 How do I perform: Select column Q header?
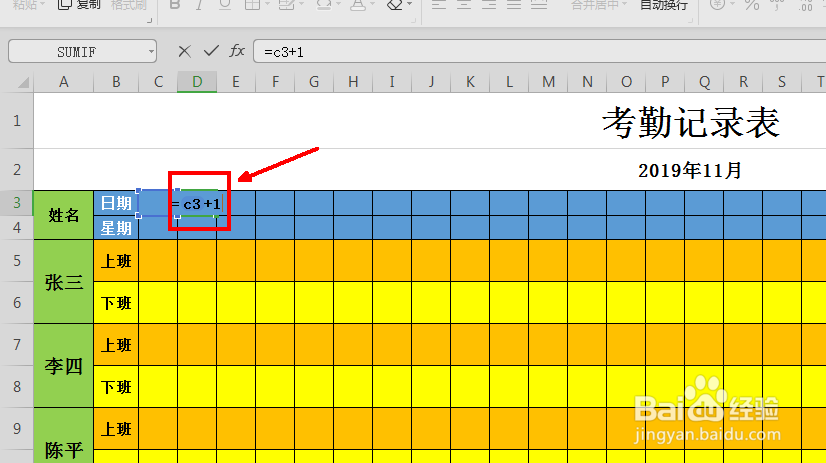[704, 82]
